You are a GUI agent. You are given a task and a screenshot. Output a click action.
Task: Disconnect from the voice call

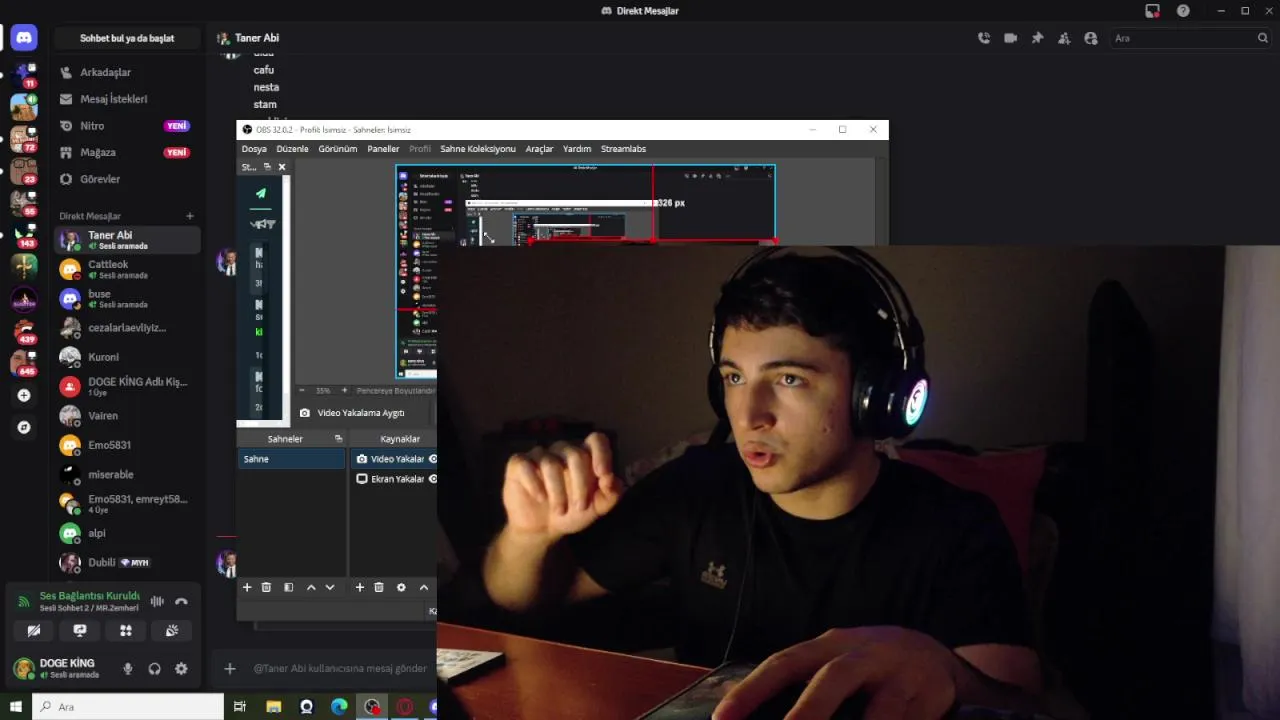pos(181,601)
